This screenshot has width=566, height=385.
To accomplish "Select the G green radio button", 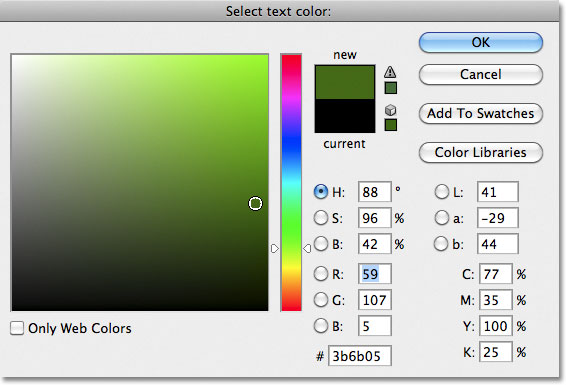I will tap(321, 299).
